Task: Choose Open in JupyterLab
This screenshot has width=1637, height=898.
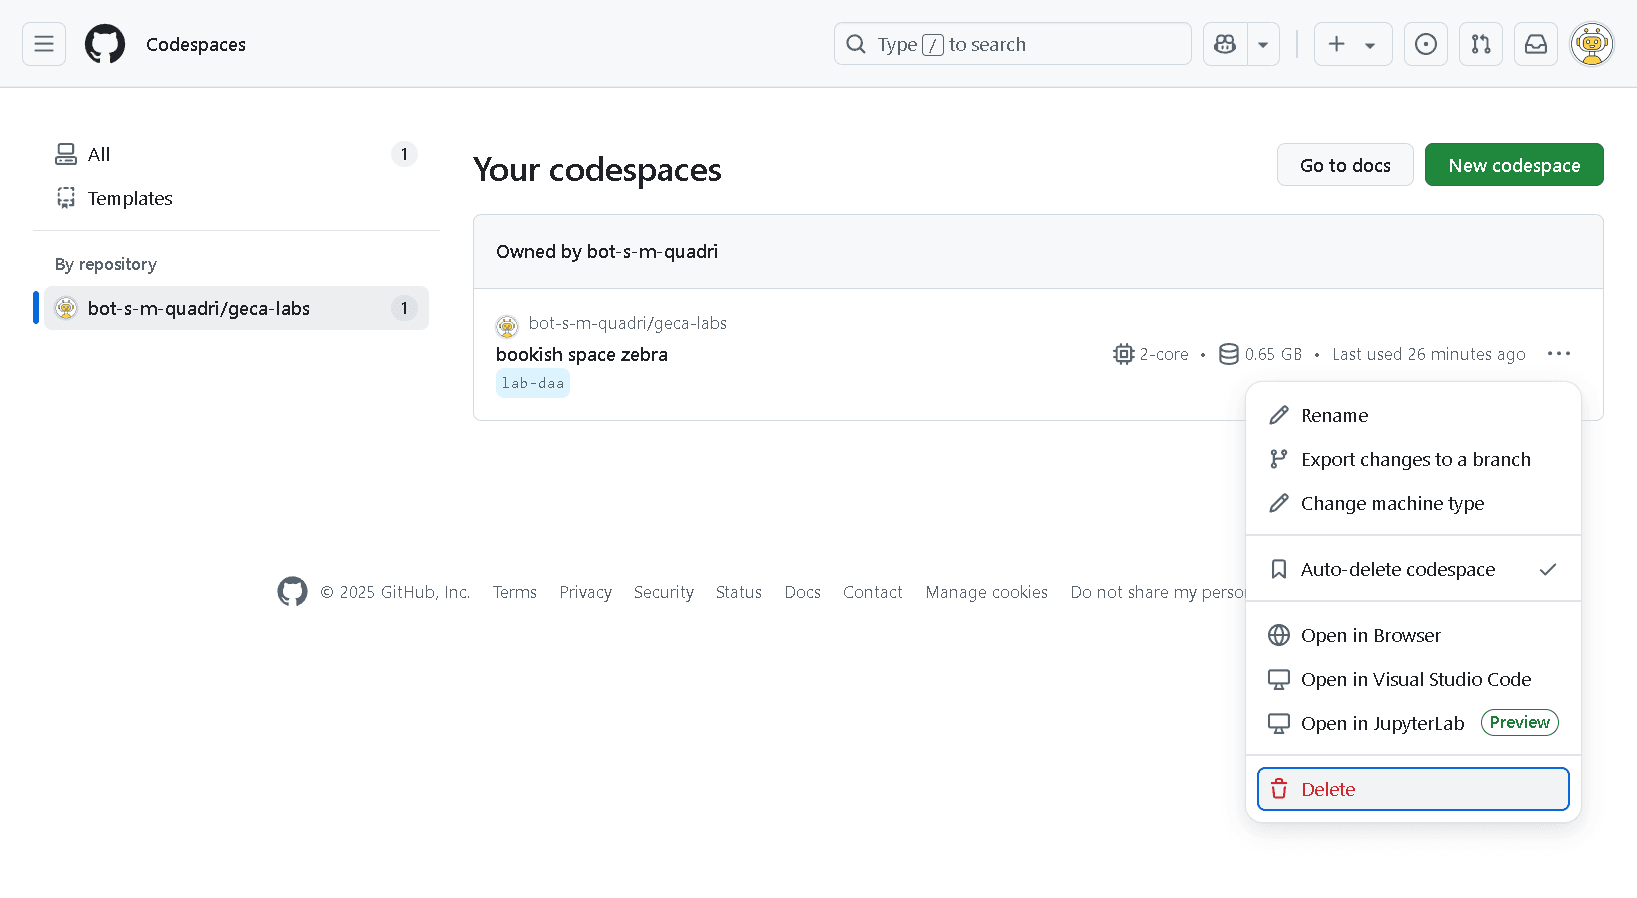Action: (1413, 723)
